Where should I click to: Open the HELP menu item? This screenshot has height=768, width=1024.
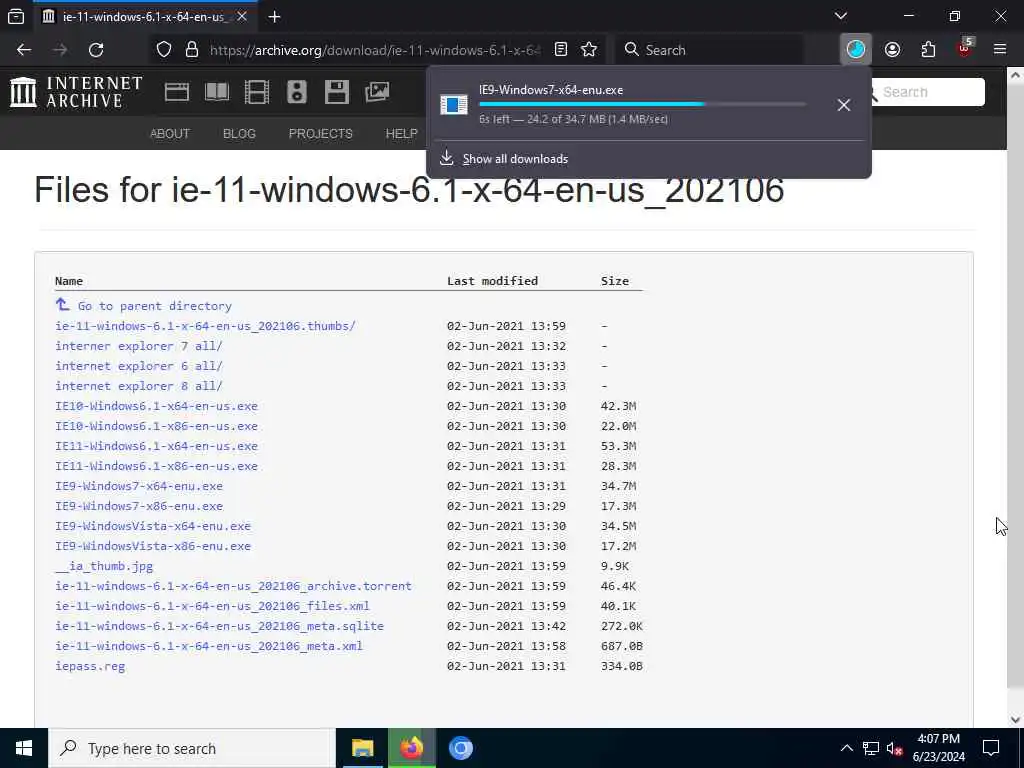click(401, 133)
